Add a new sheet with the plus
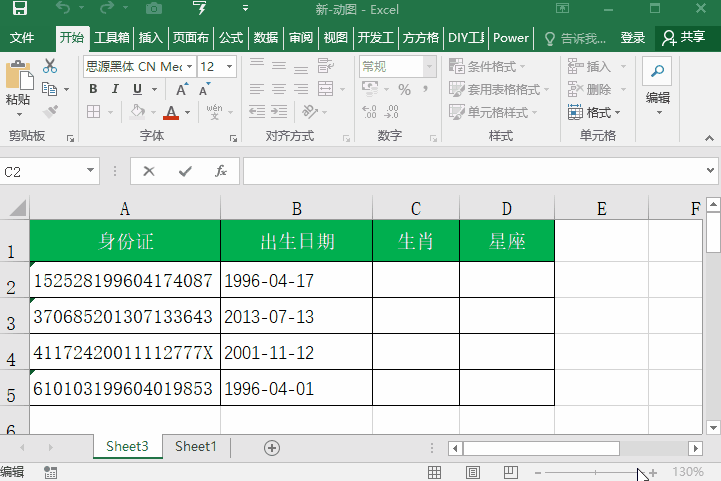 pos(272,448)
